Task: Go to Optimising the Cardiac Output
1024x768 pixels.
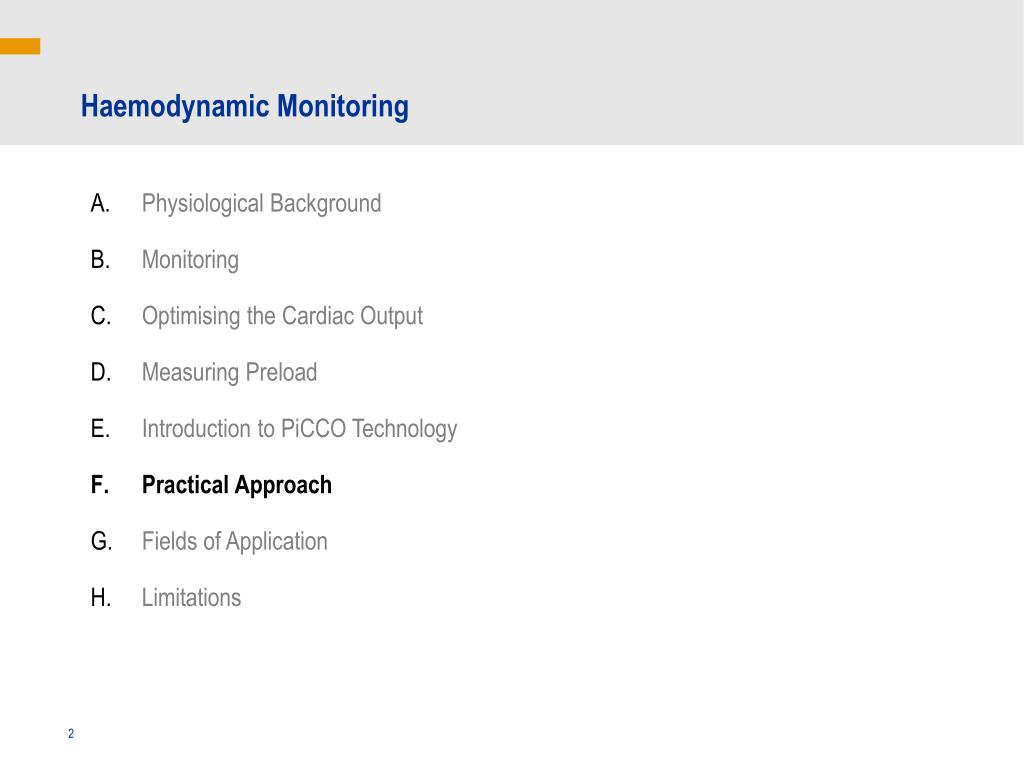Action: coord(282,316)
